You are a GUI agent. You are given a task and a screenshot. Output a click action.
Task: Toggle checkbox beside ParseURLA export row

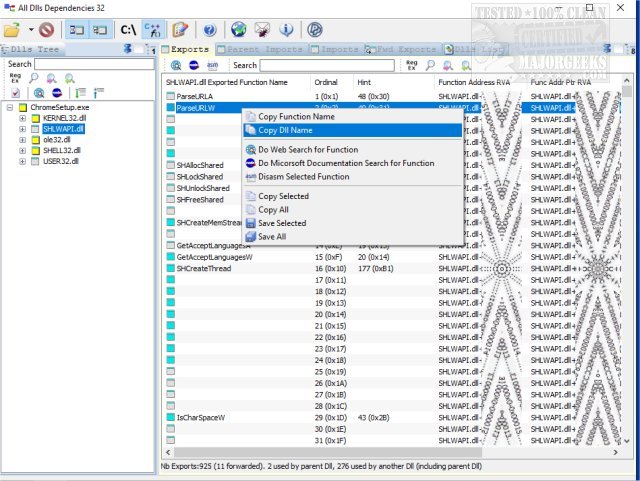(x=170, y=96)
